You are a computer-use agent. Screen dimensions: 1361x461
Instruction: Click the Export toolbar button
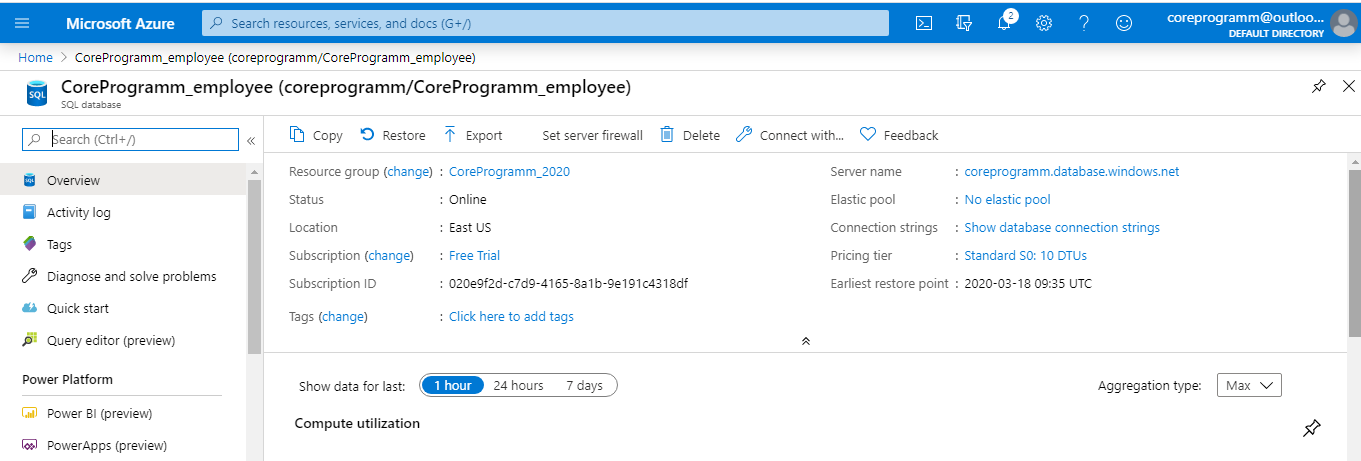(473, 135)
